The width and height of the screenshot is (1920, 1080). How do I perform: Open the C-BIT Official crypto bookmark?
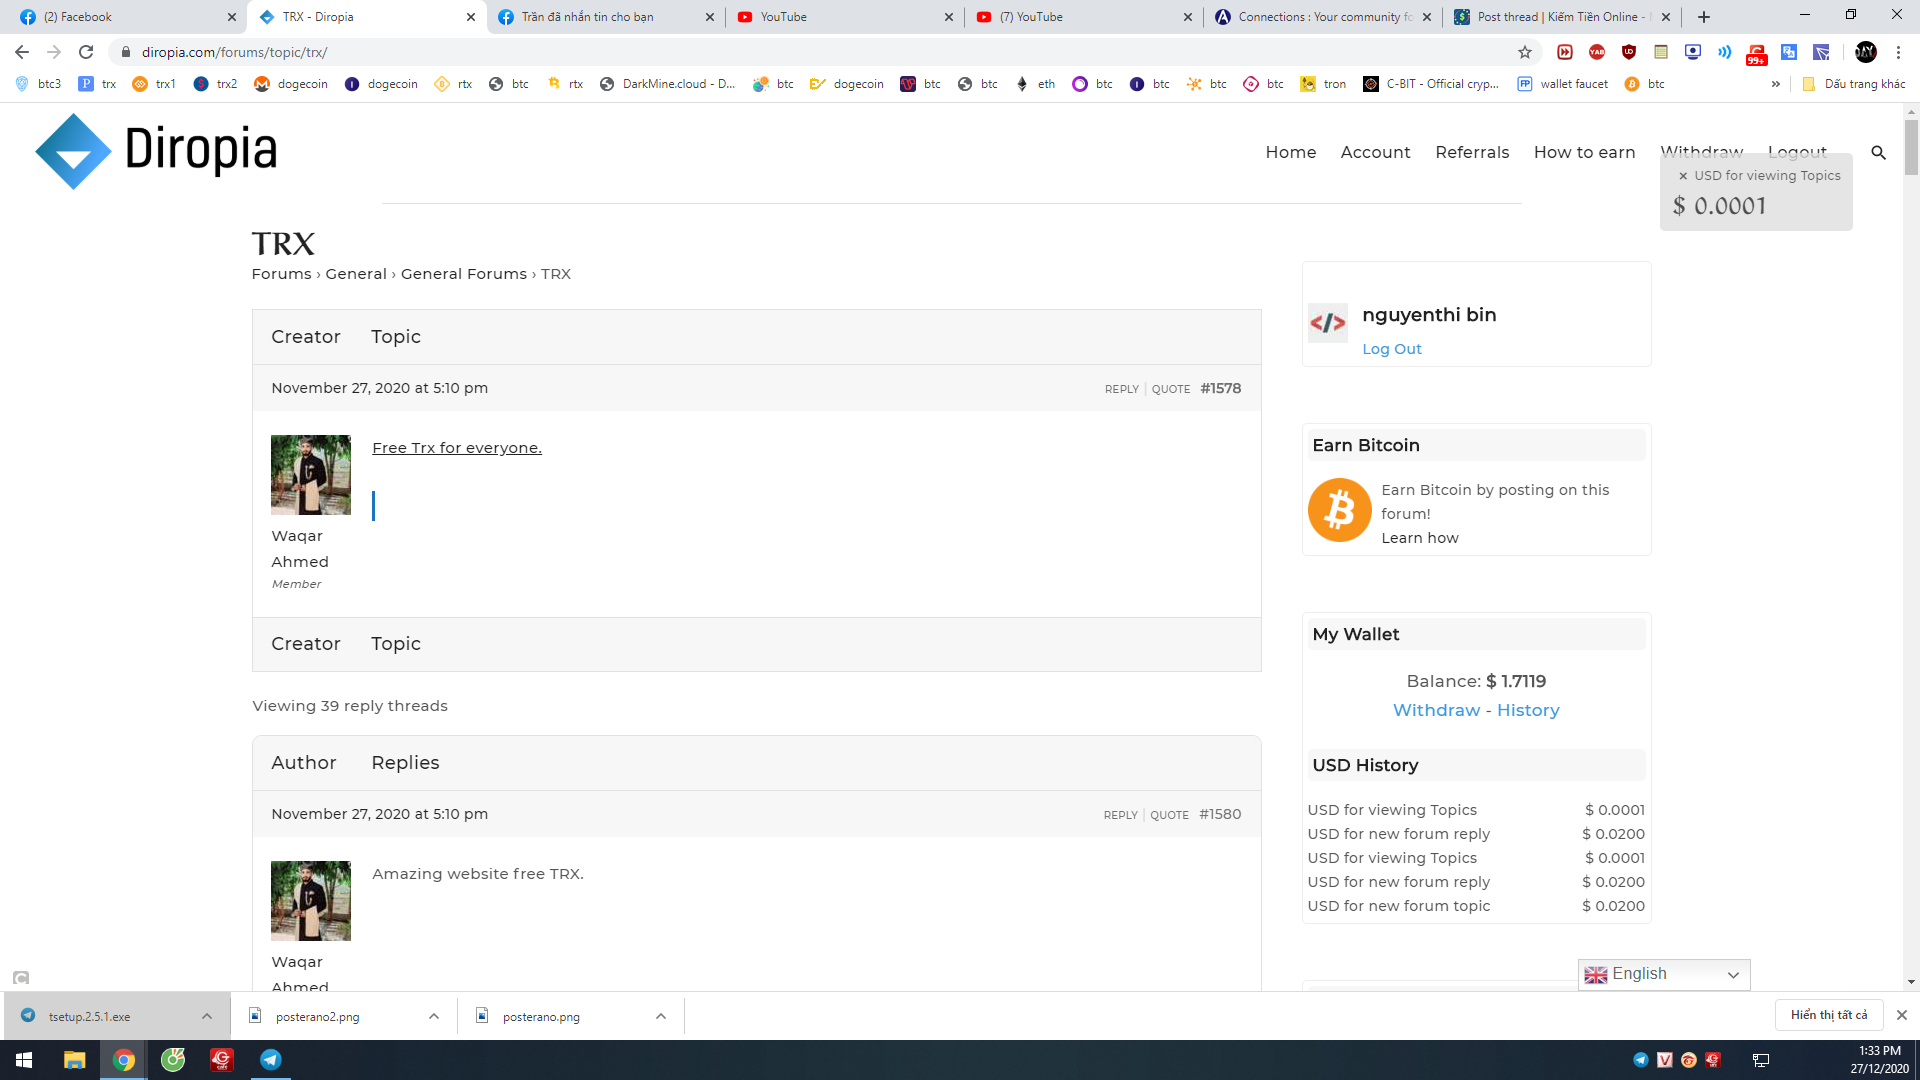tap(1431, 84)
